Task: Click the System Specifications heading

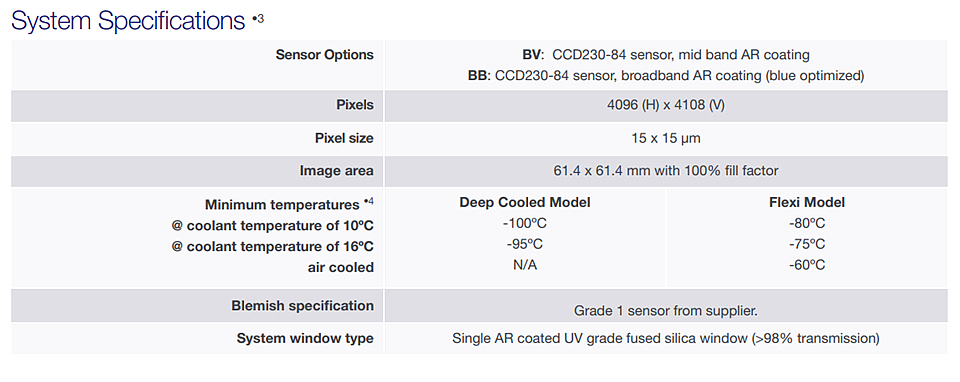Action: coord(128,21)
